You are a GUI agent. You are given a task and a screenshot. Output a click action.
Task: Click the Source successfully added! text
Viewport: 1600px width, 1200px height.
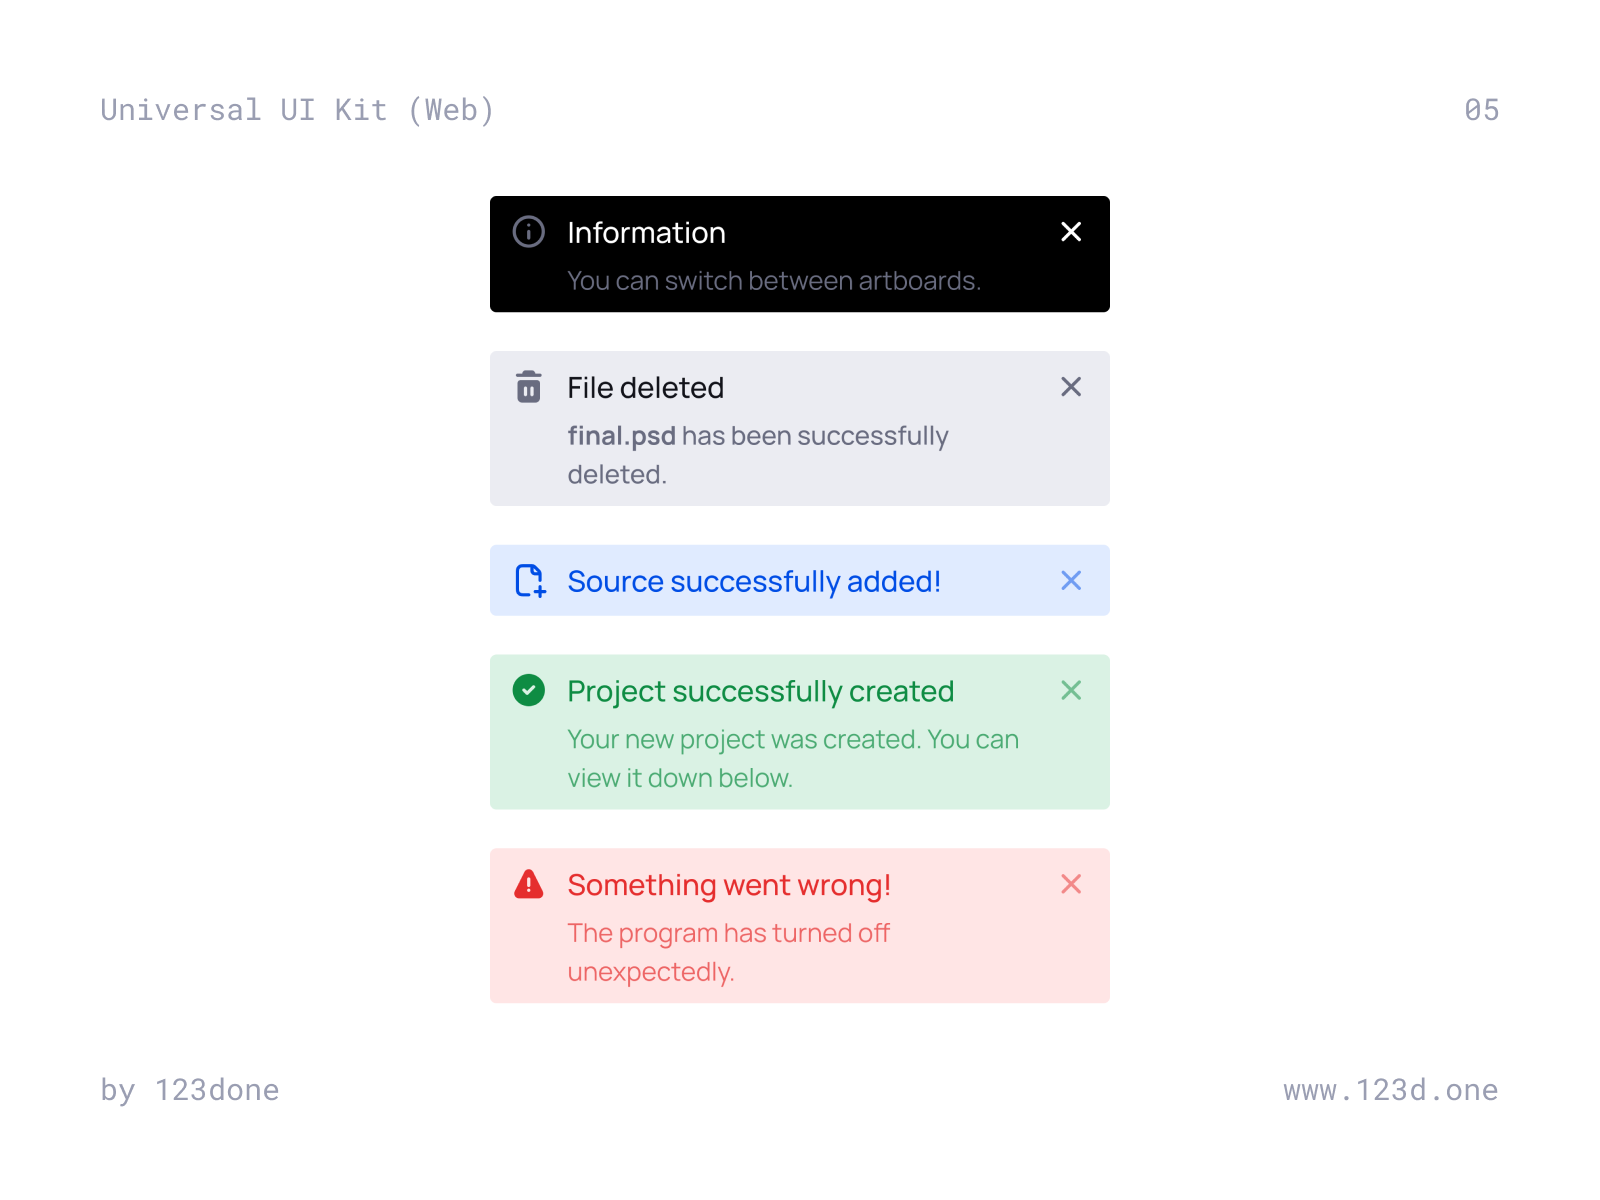click(754, 582)
